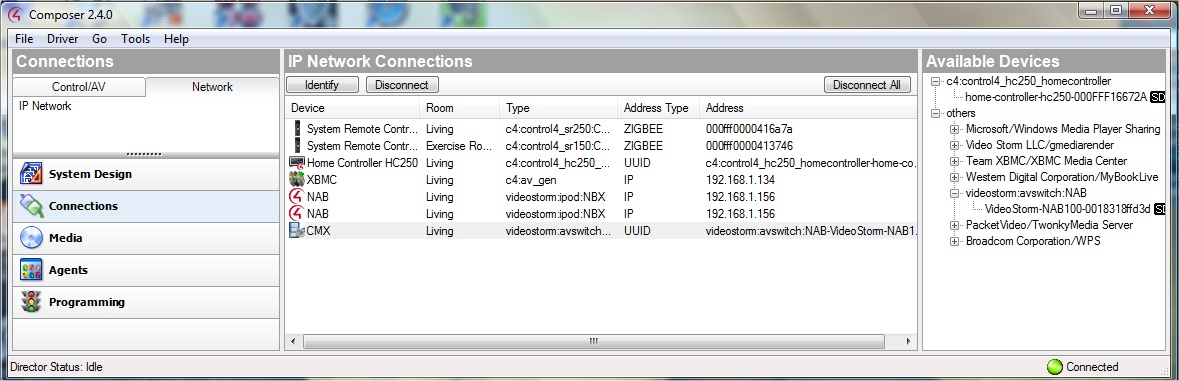Open the Help menu
This screenshot has height=381, width=1179.
(176, 39)
